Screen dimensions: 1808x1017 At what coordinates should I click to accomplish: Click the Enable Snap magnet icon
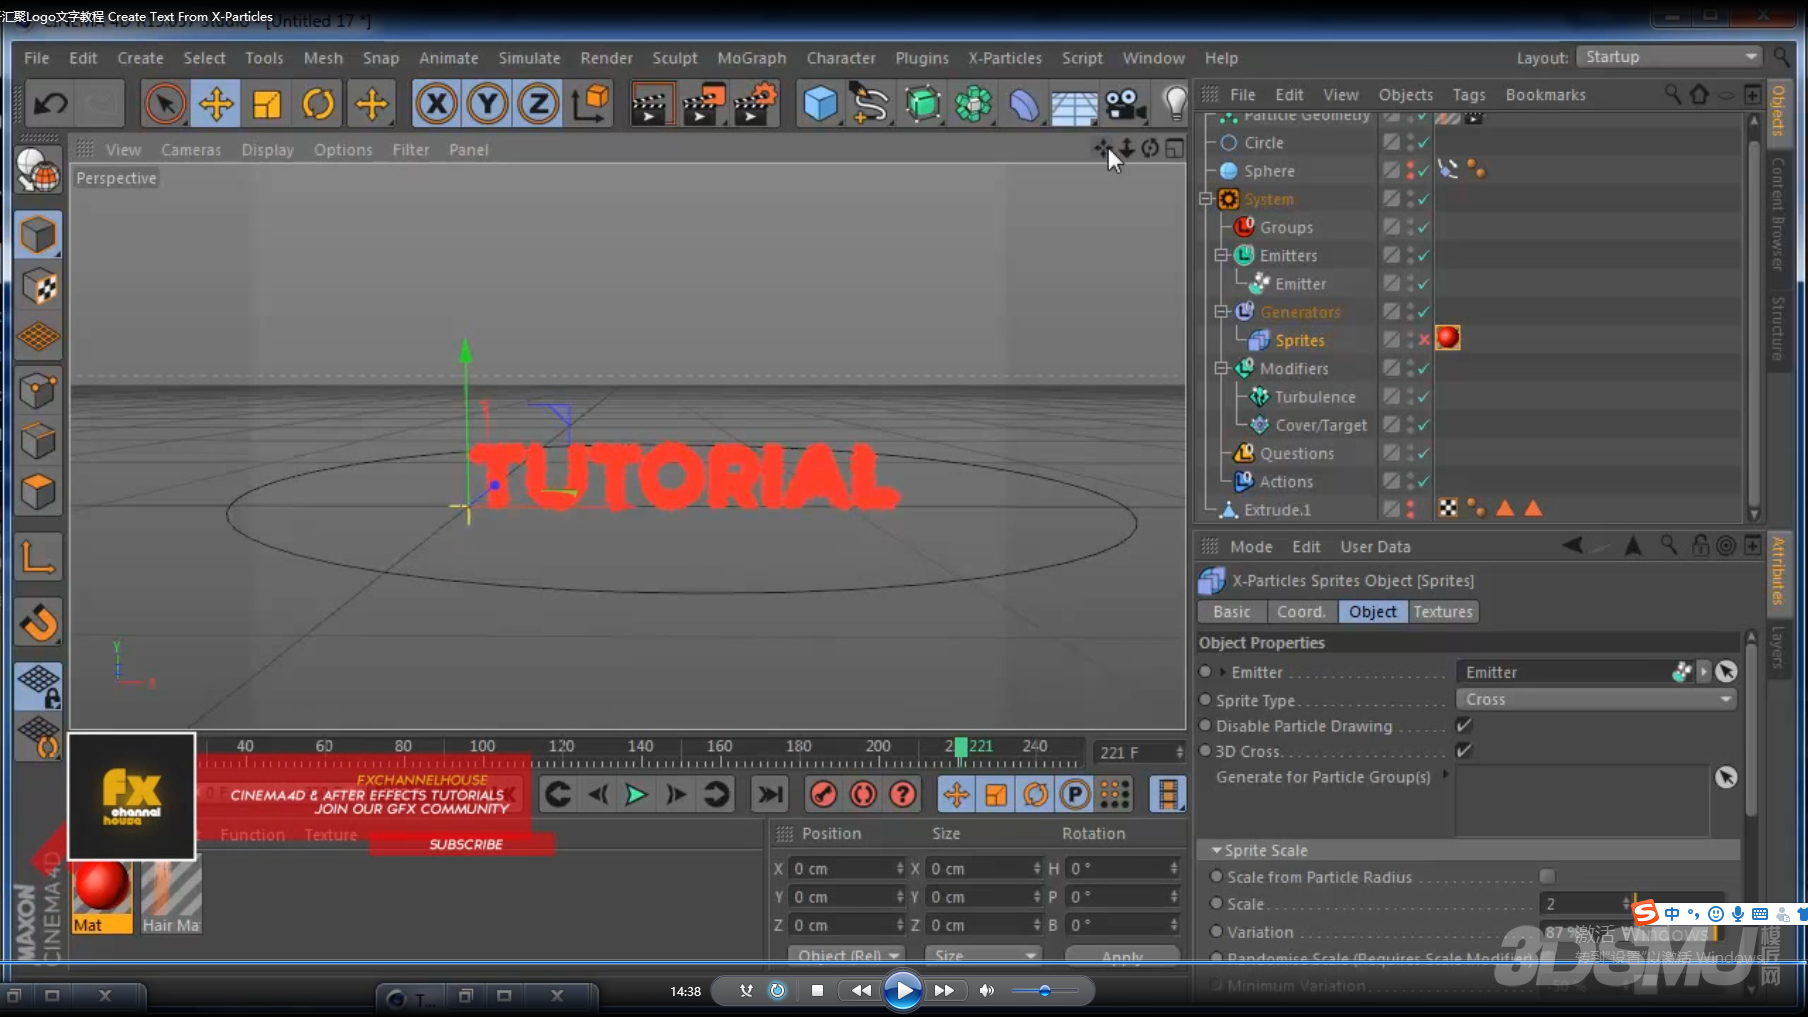tap(39, 622)
